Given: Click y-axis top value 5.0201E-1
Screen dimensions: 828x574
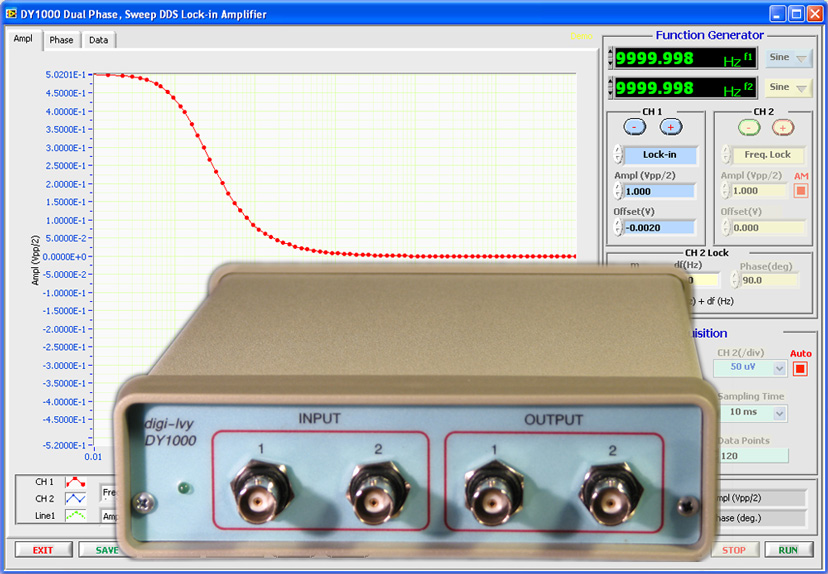Looking at the screenshot, I should coord(65,75).
